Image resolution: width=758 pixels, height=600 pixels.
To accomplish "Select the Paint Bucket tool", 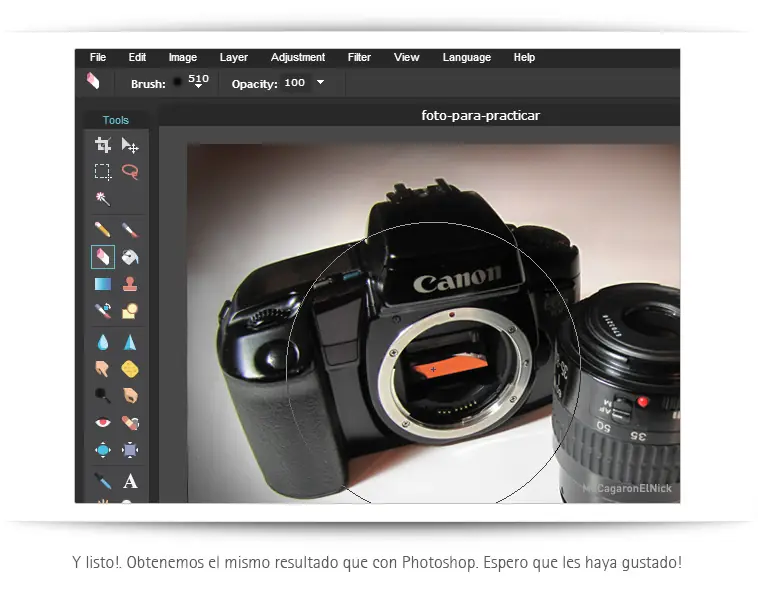I will [x=130, y=257].
